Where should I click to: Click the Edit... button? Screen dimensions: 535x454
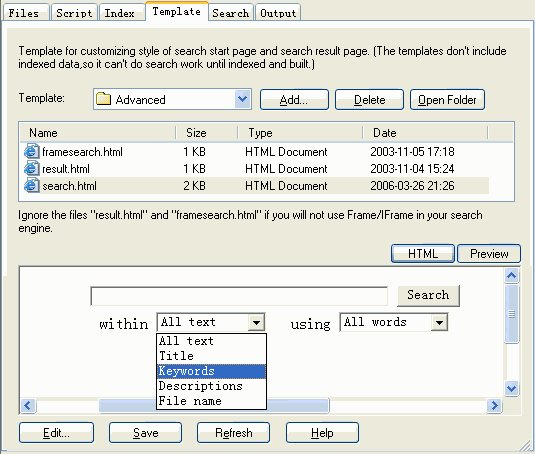56,433
